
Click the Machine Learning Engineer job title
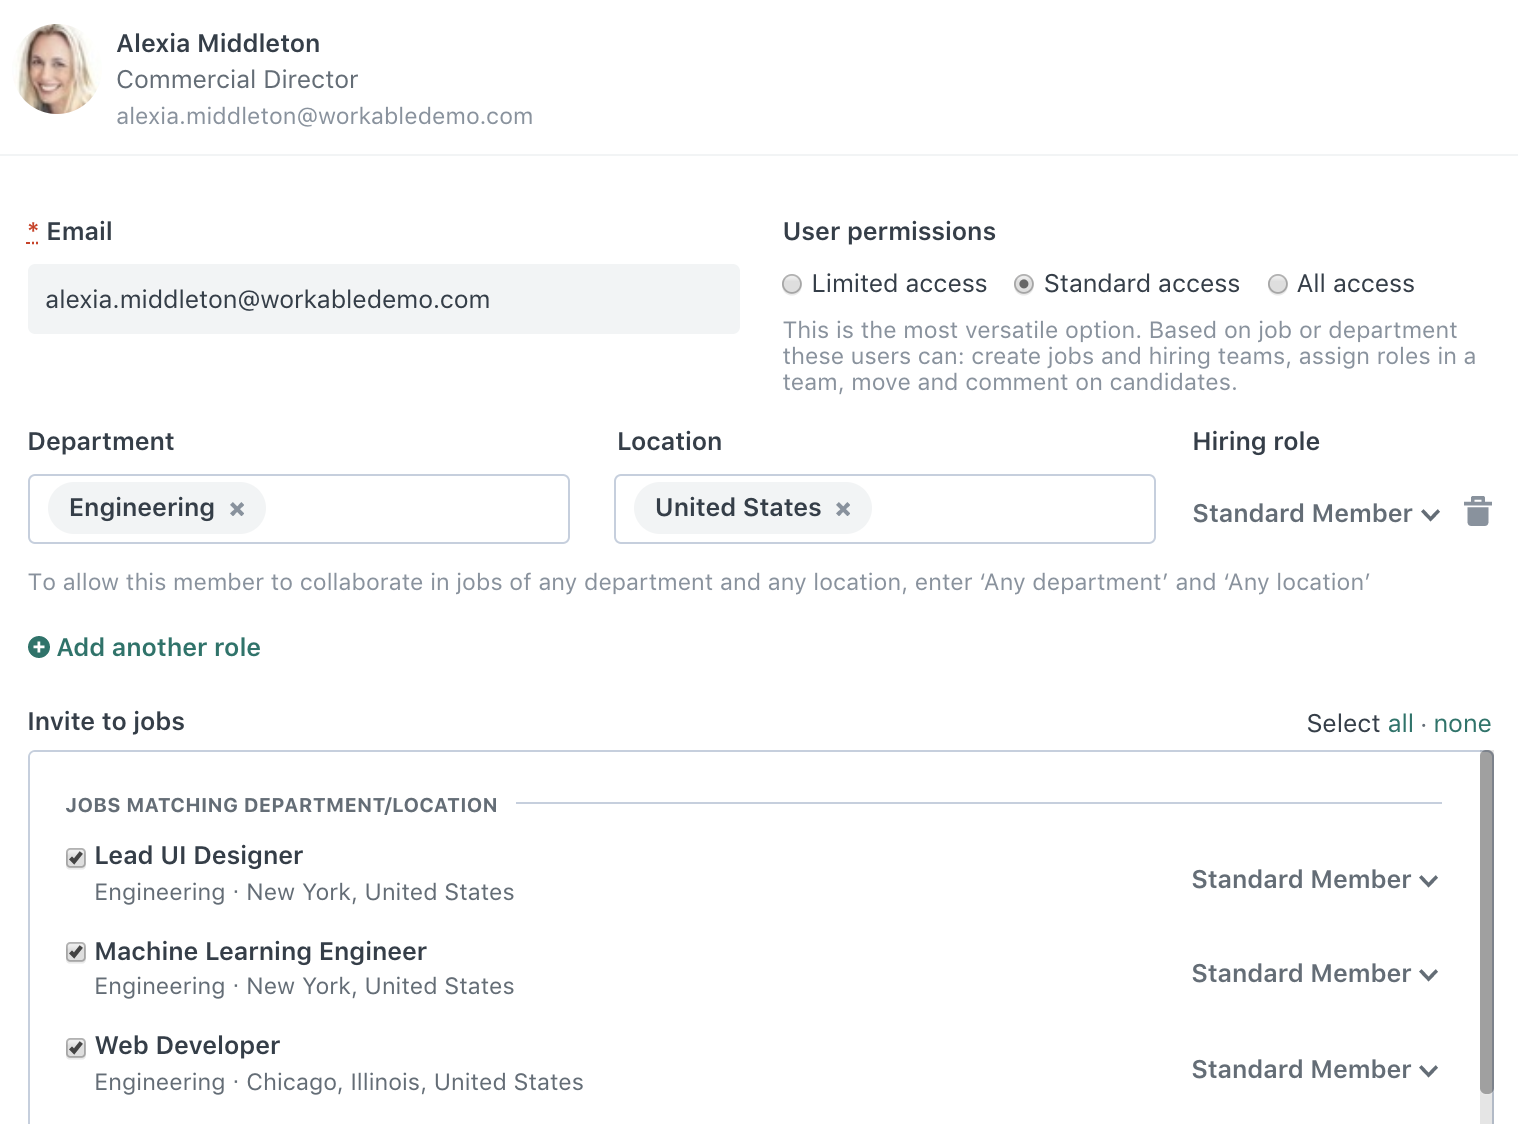pos(261,951)
